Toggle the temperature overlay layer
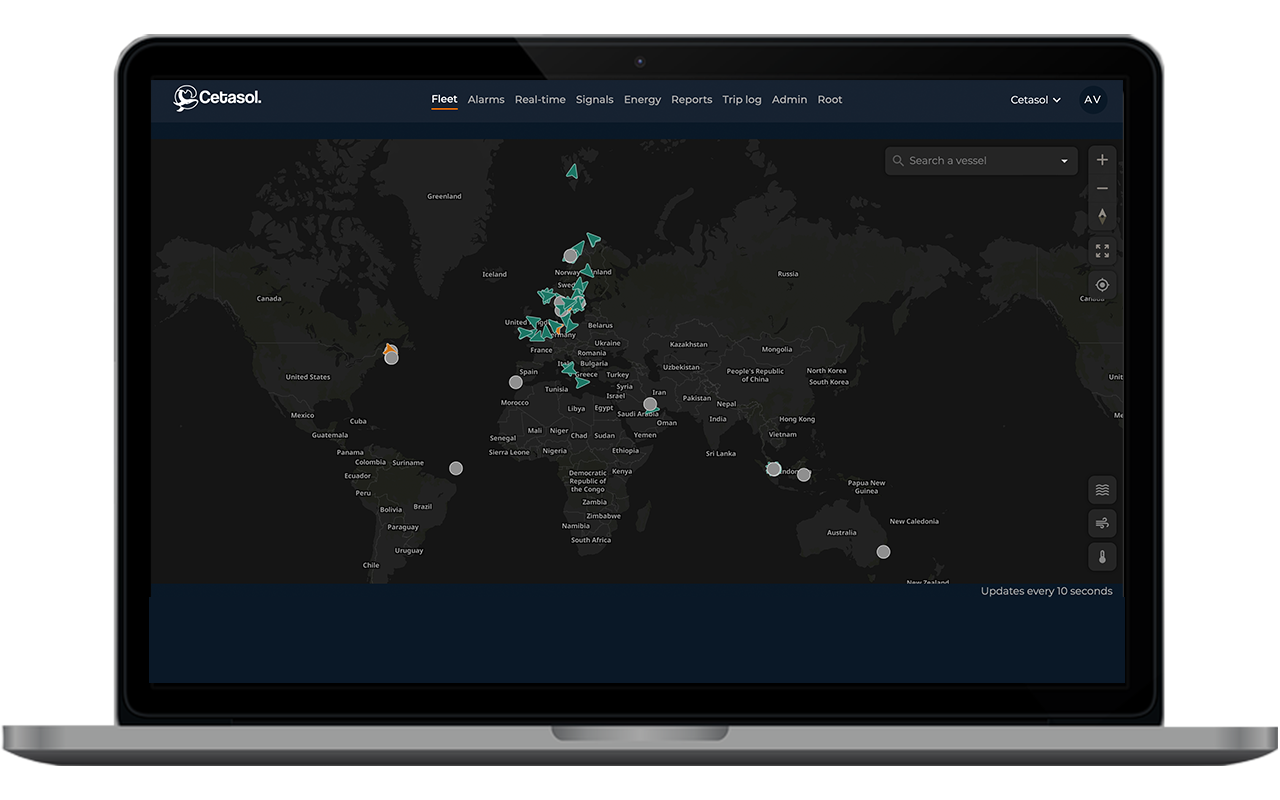1280x800 pixels. coord(1102,557)
